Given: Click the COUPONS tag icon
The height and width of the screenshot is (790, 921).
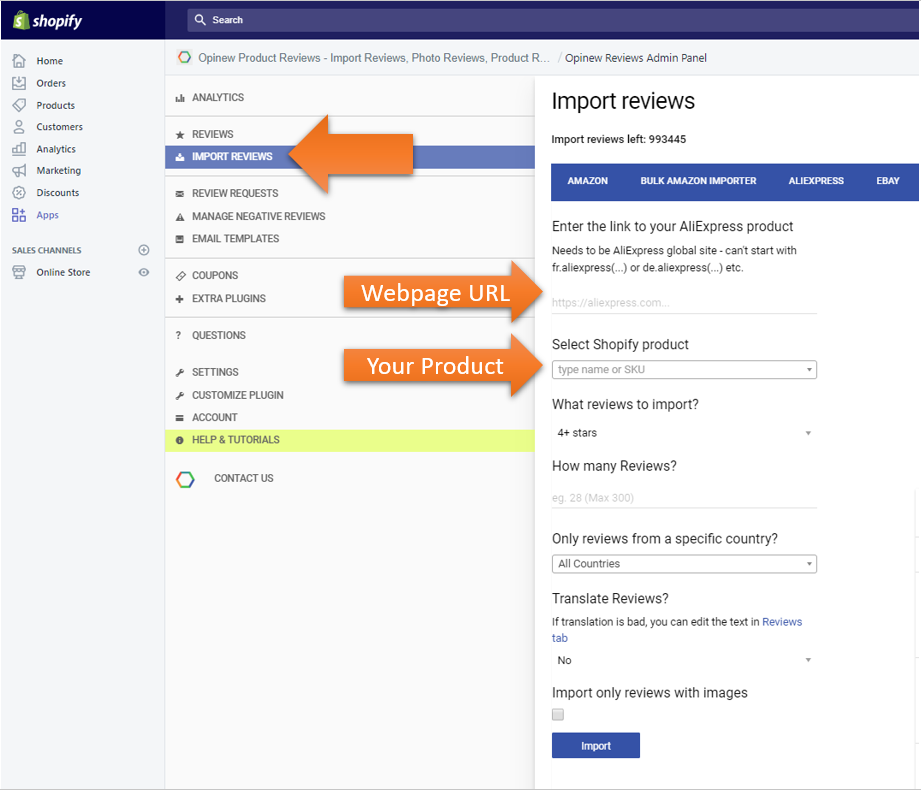Looking at the screenshot, I should pyautogui.click(x=180, y=276).
